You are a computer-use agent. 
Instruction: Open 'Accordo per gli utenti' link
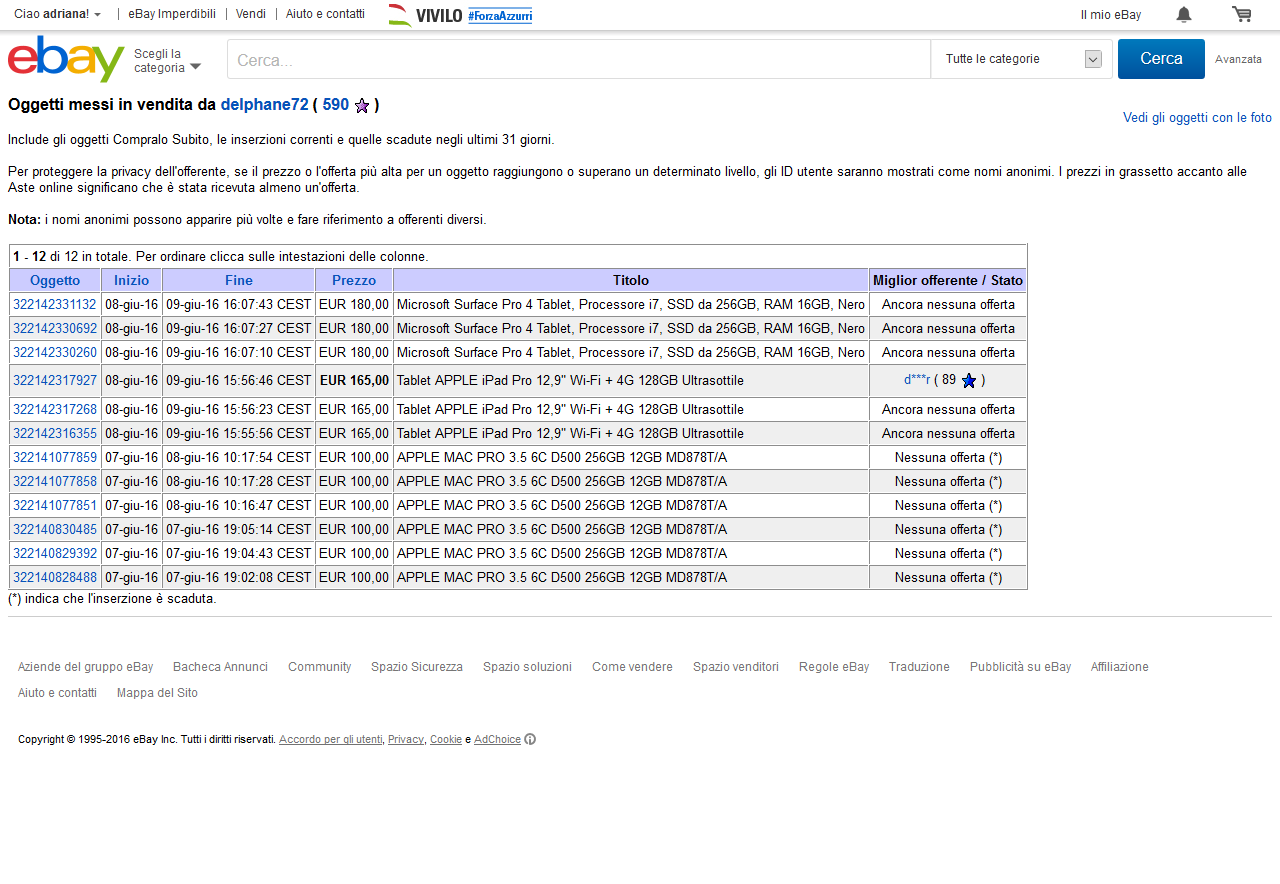(330, 740)
